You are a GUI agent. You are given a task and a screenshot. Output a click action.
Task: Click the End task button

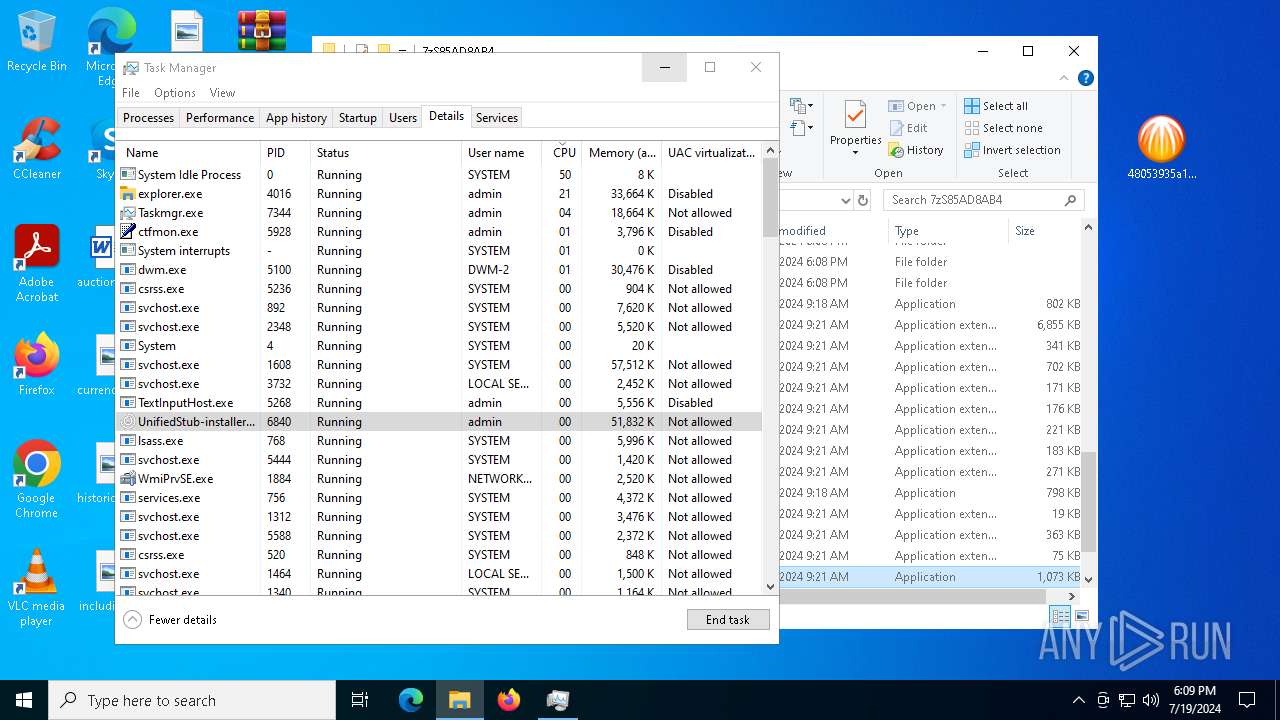pyautogui.click(x=728, y=620)
